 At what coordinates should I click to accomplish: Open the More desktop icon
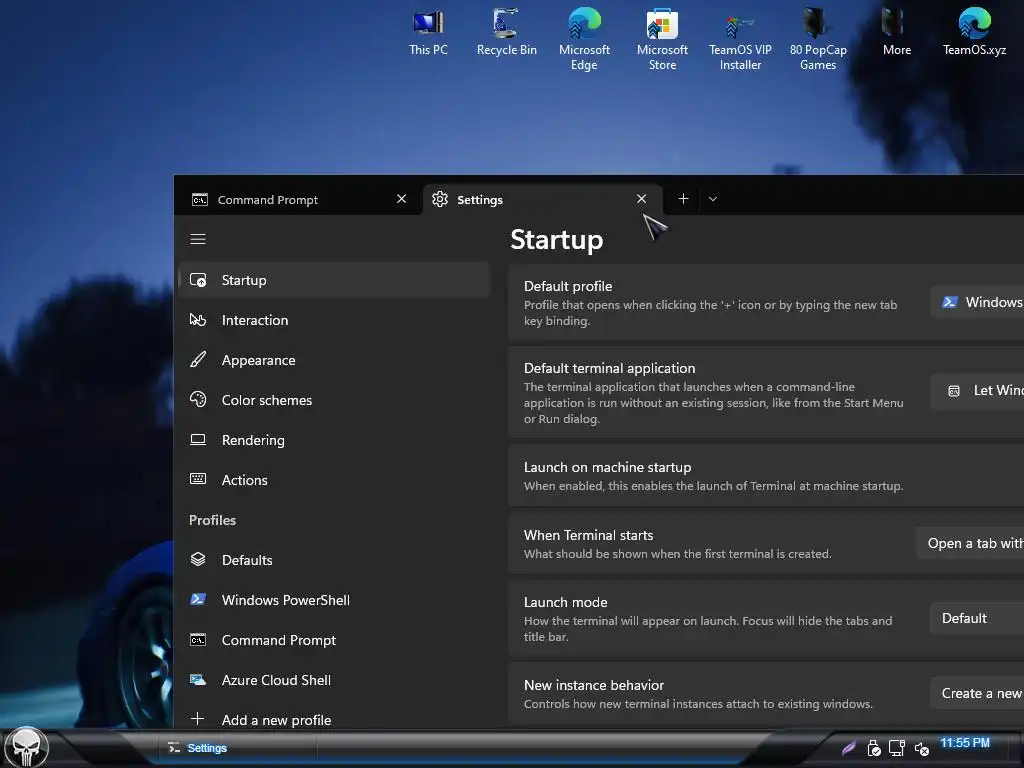pos(897,33)
